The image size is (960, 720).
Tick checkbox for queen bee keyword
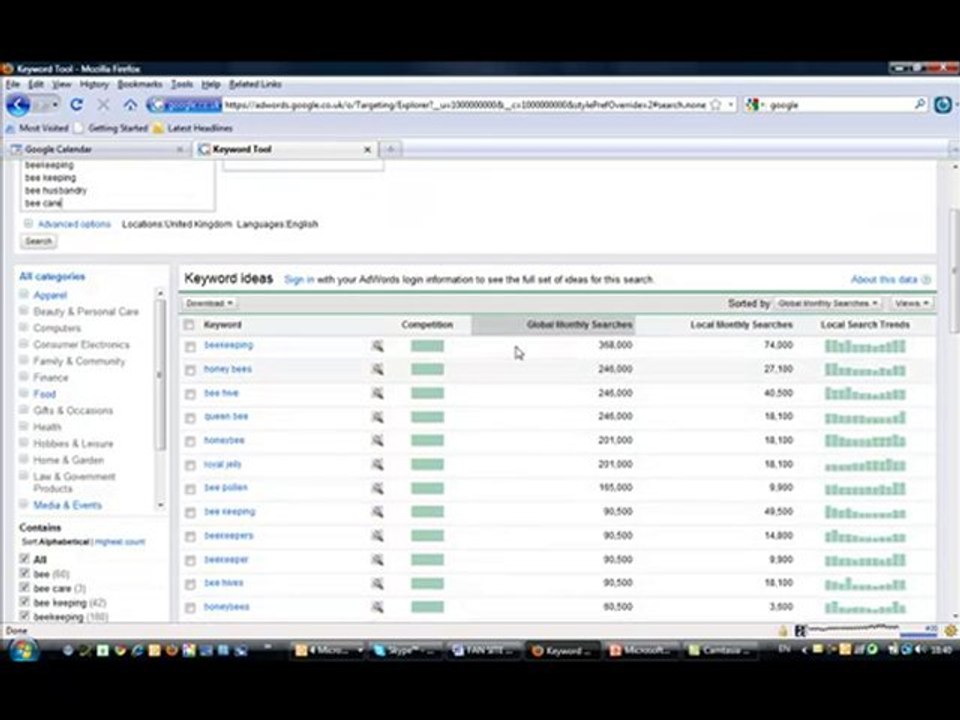pyautogui.click(x=190, y=418)
